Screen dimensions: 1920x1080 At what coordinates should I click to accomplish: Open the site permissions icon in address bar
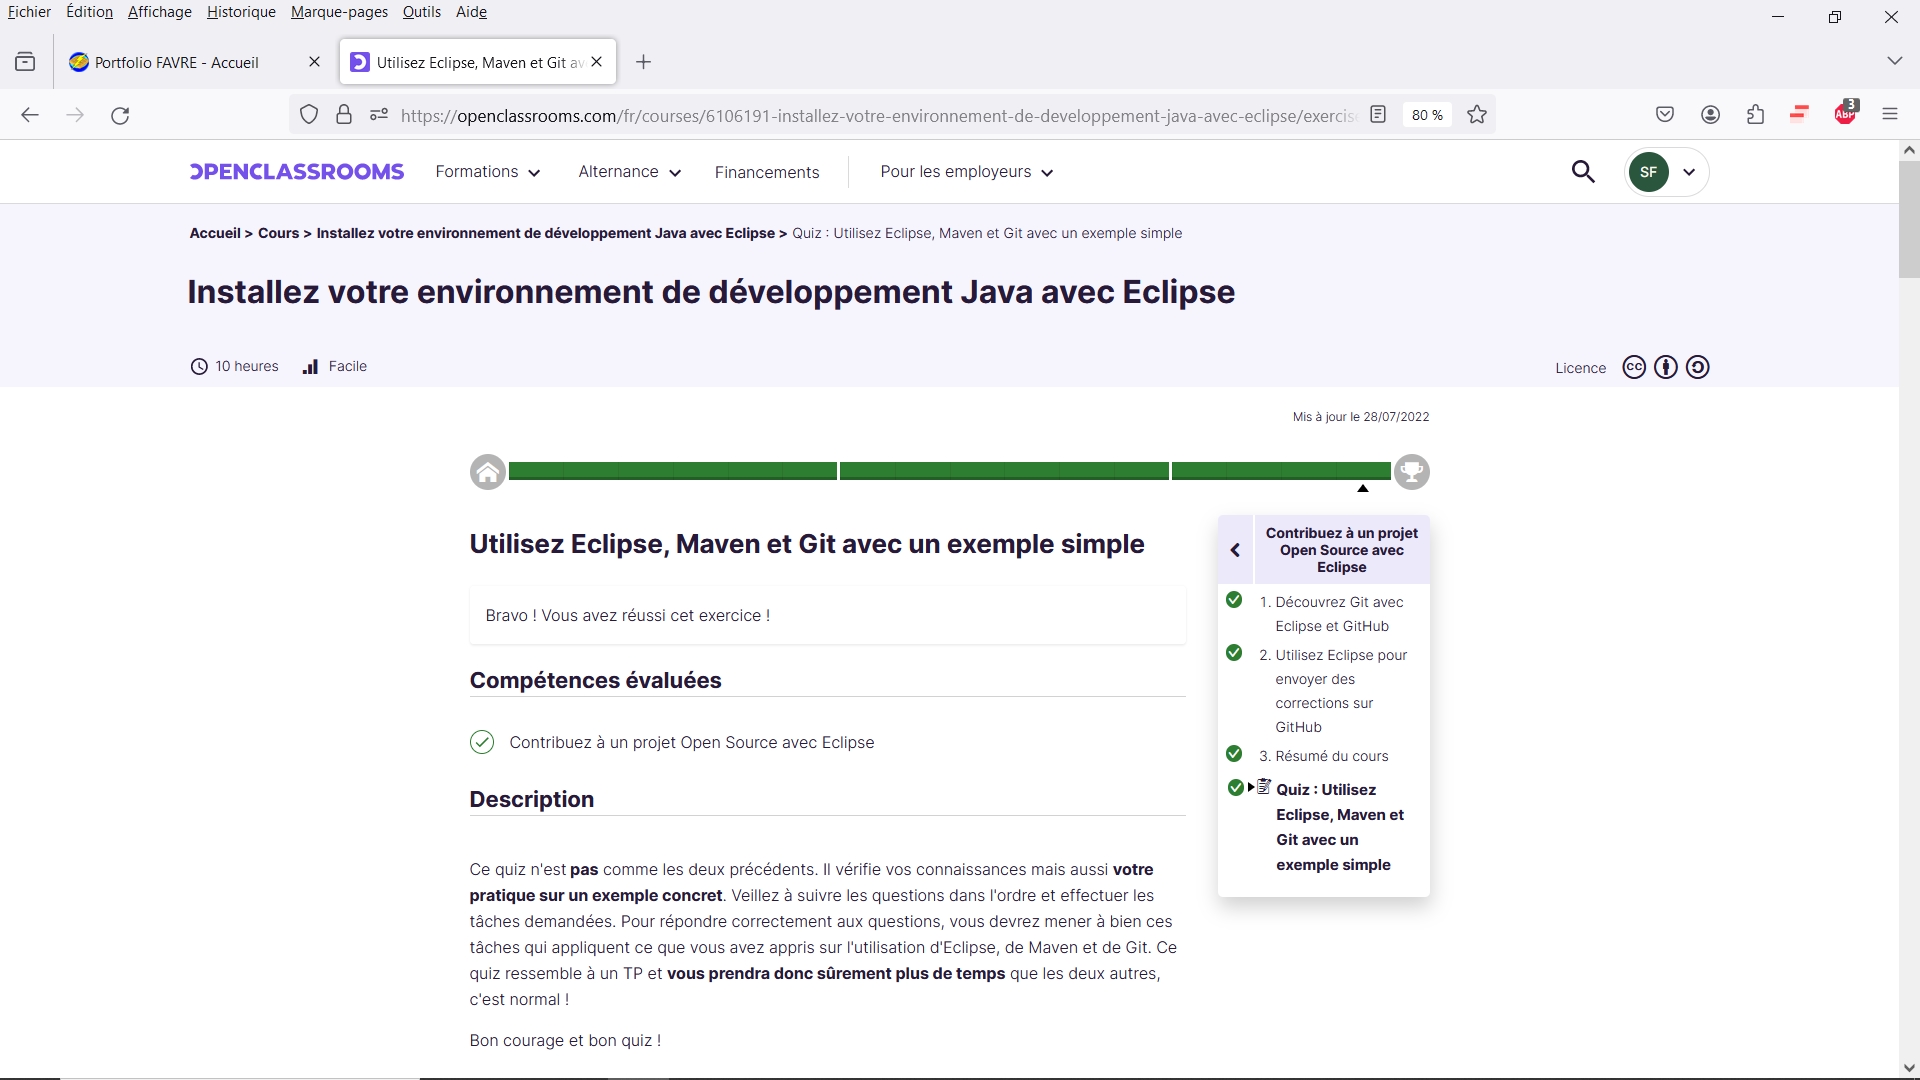point(379,115)
